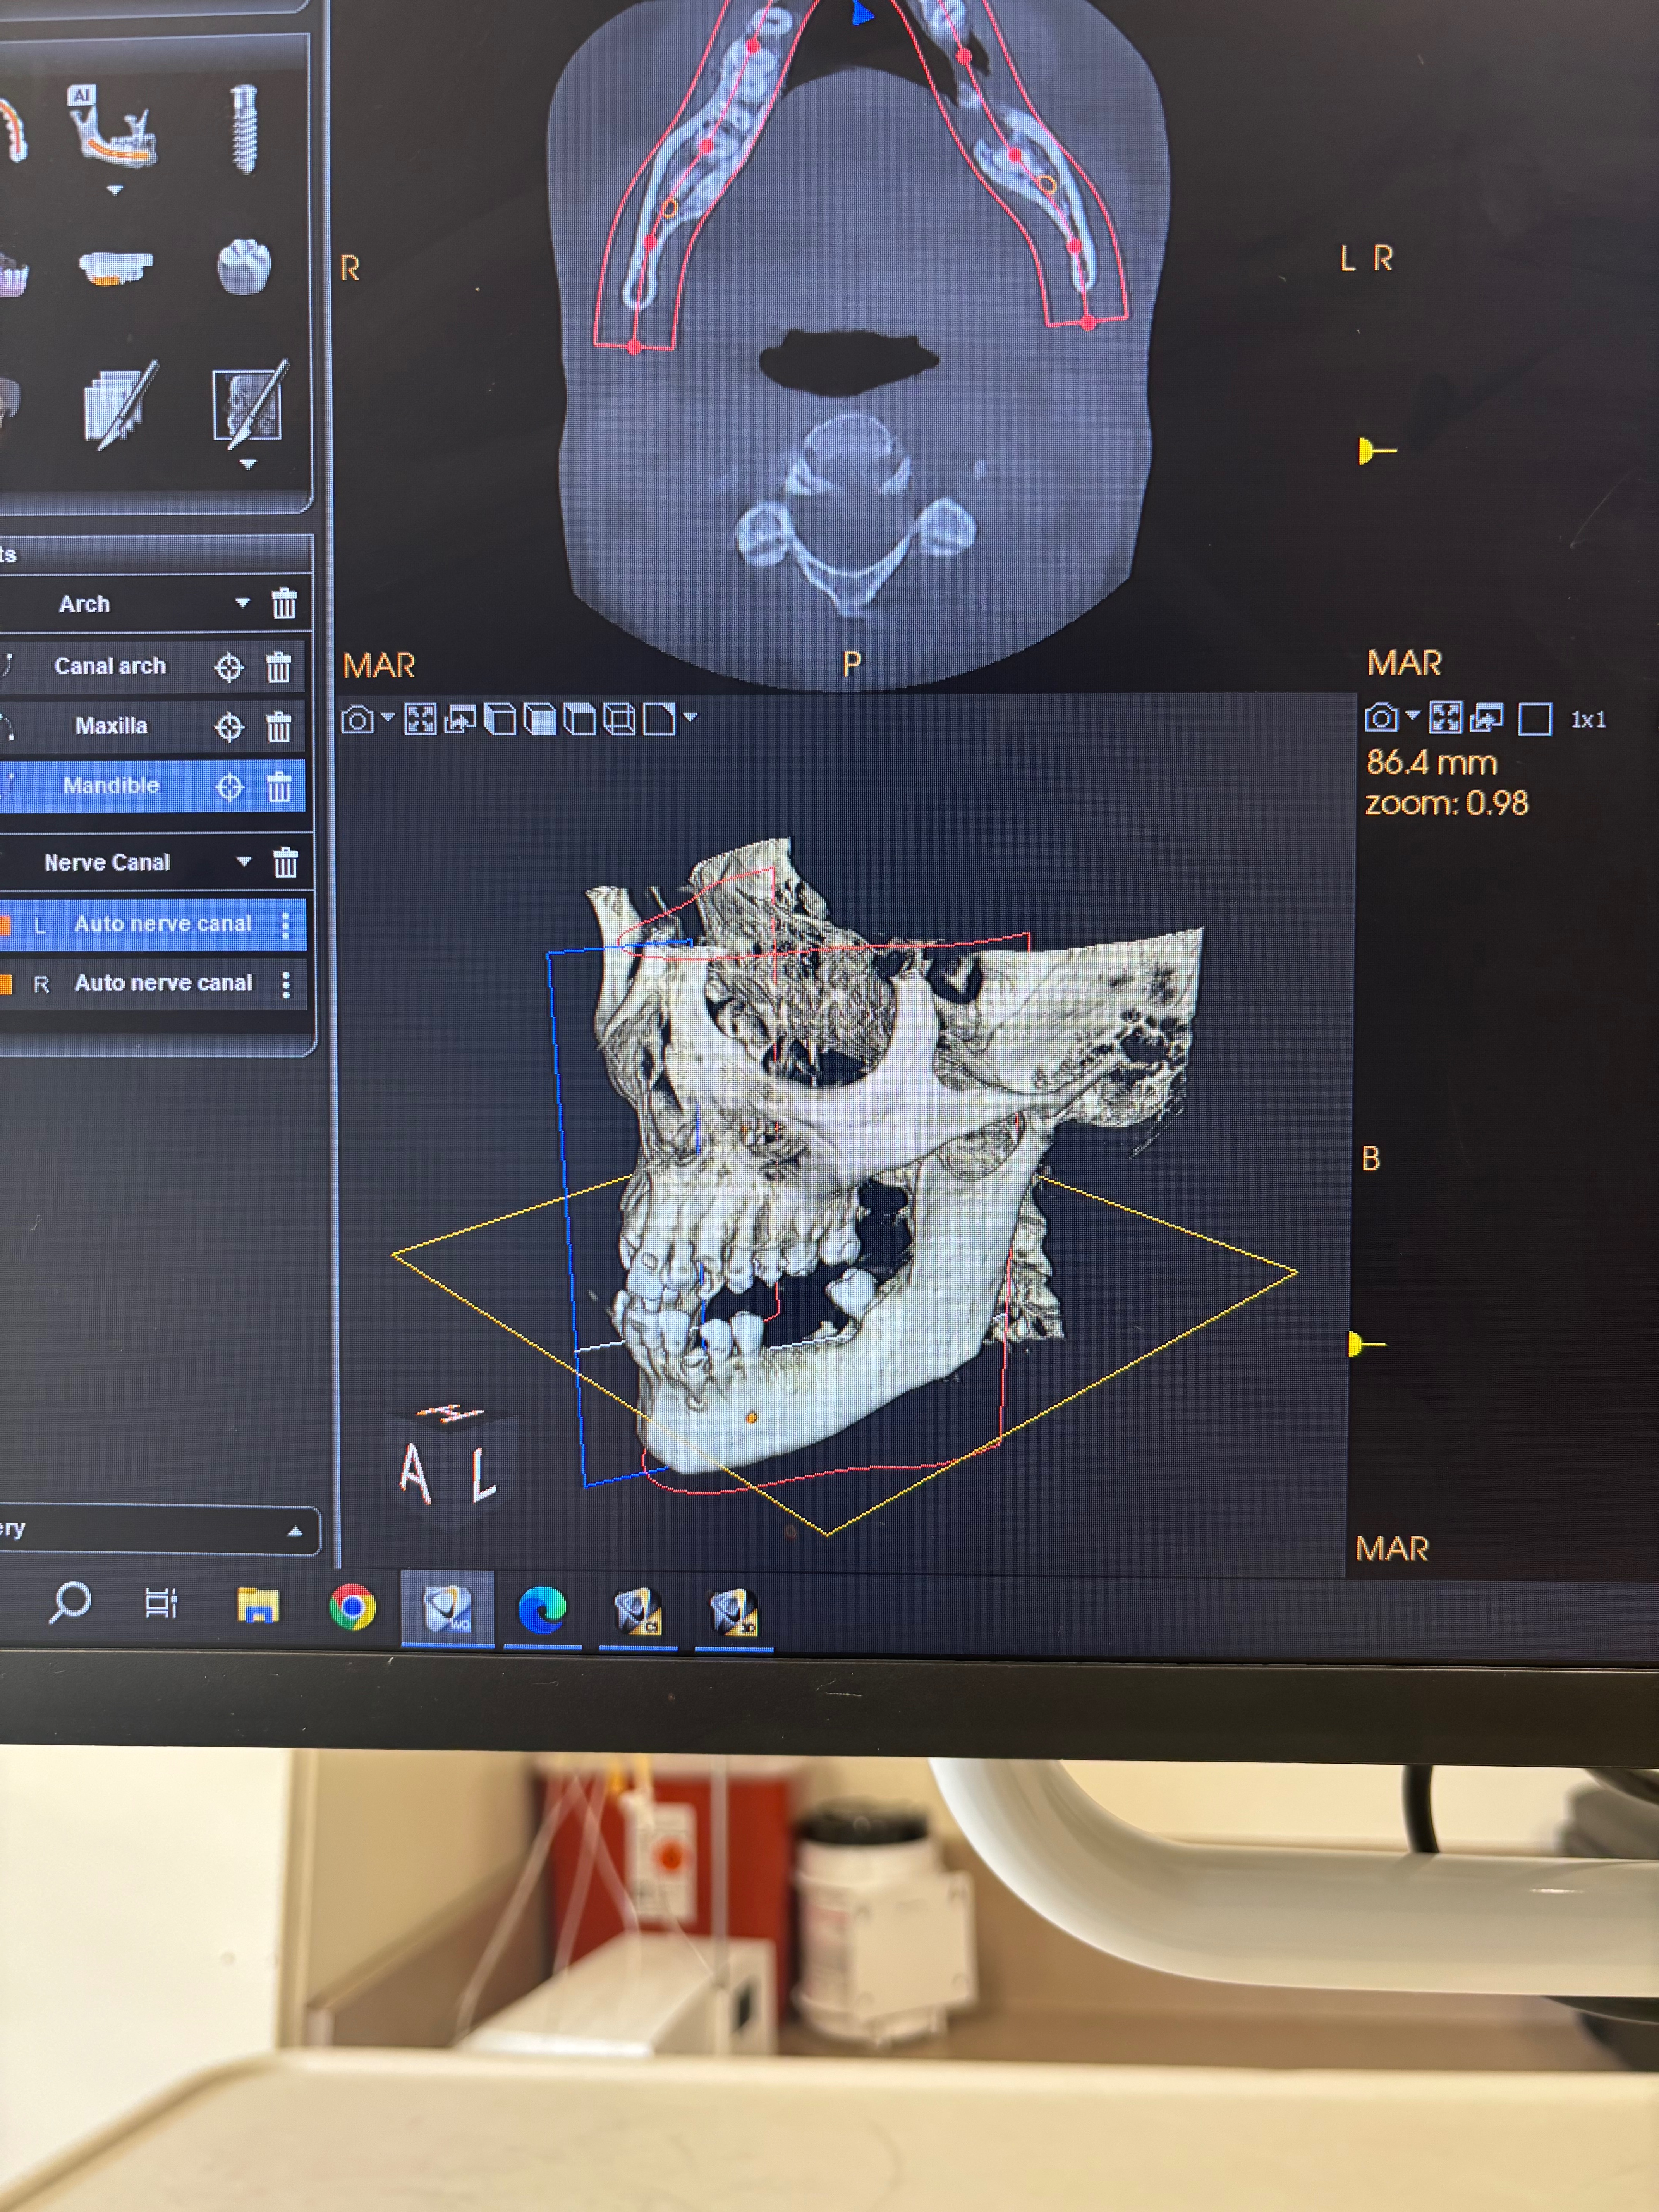Expand the Arch dropdown arrow

(x=242, y=603)
